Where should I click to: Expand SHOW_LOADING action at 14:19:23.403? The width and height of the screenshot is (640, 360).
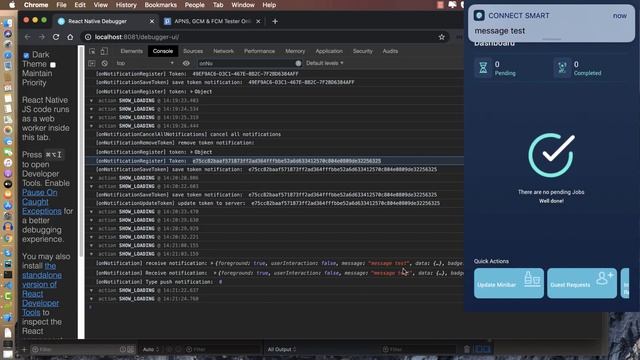(91, 100)
